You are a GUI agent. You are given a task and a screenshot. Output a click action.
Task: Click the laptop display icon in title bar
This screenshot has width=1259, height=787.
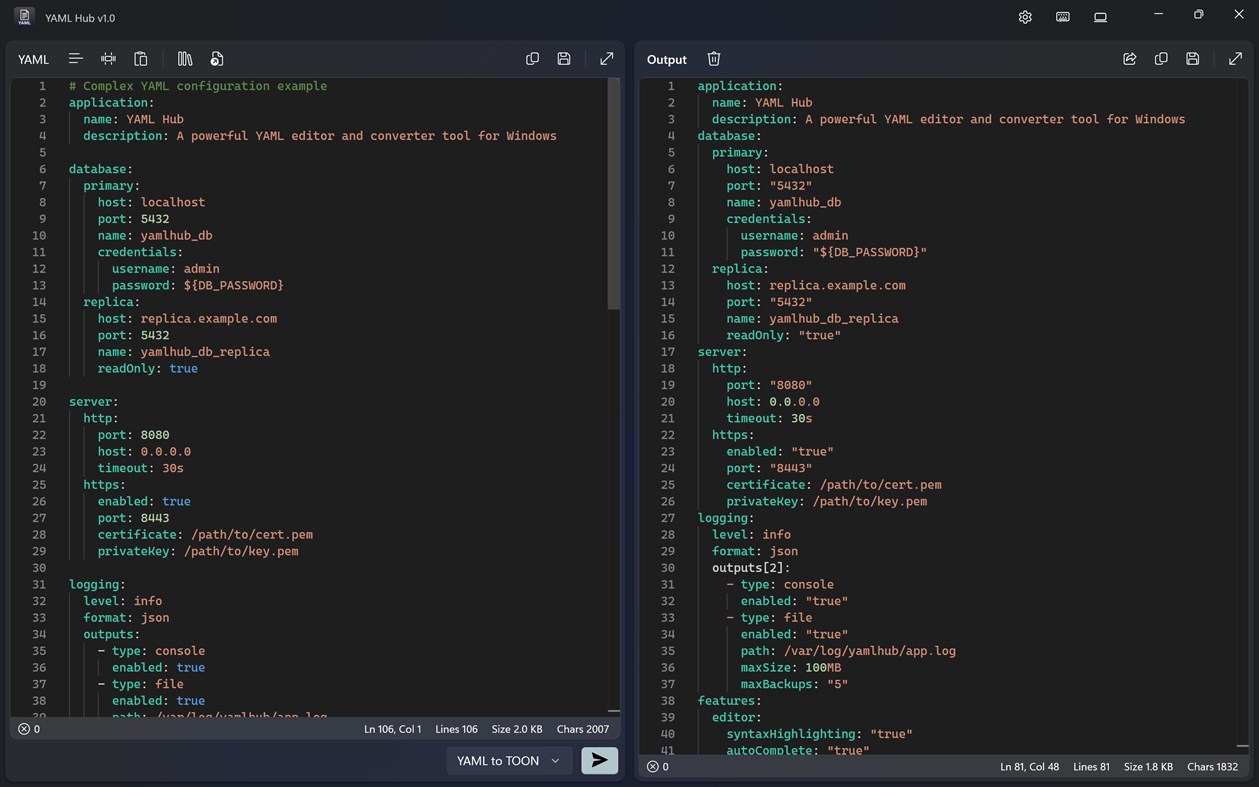click(x=1100, y=17)
